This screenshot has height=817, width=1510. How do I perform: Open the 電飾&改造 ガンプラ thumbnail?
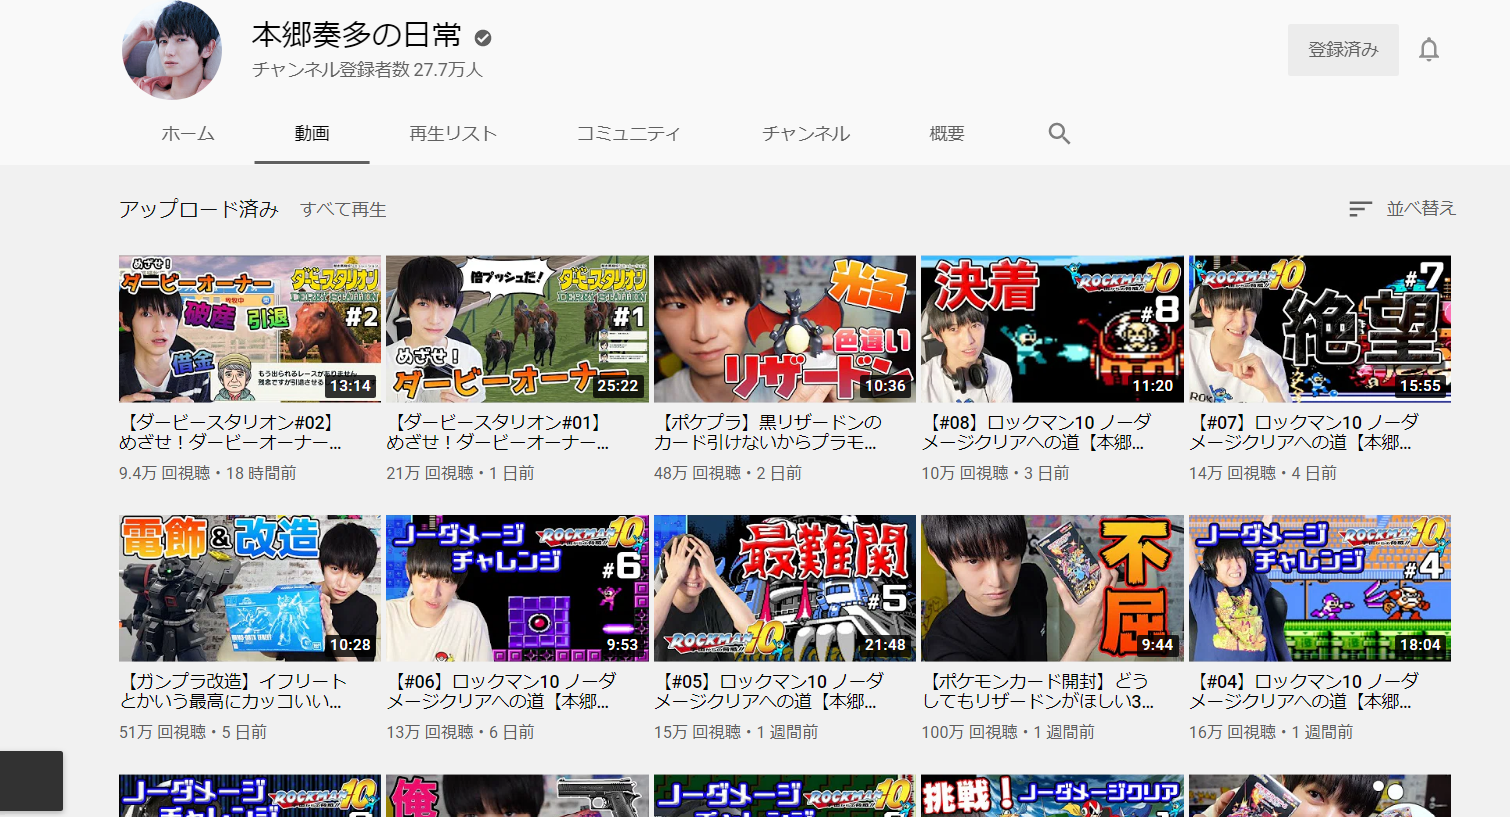pyautogui.click(x=250, y=588)
